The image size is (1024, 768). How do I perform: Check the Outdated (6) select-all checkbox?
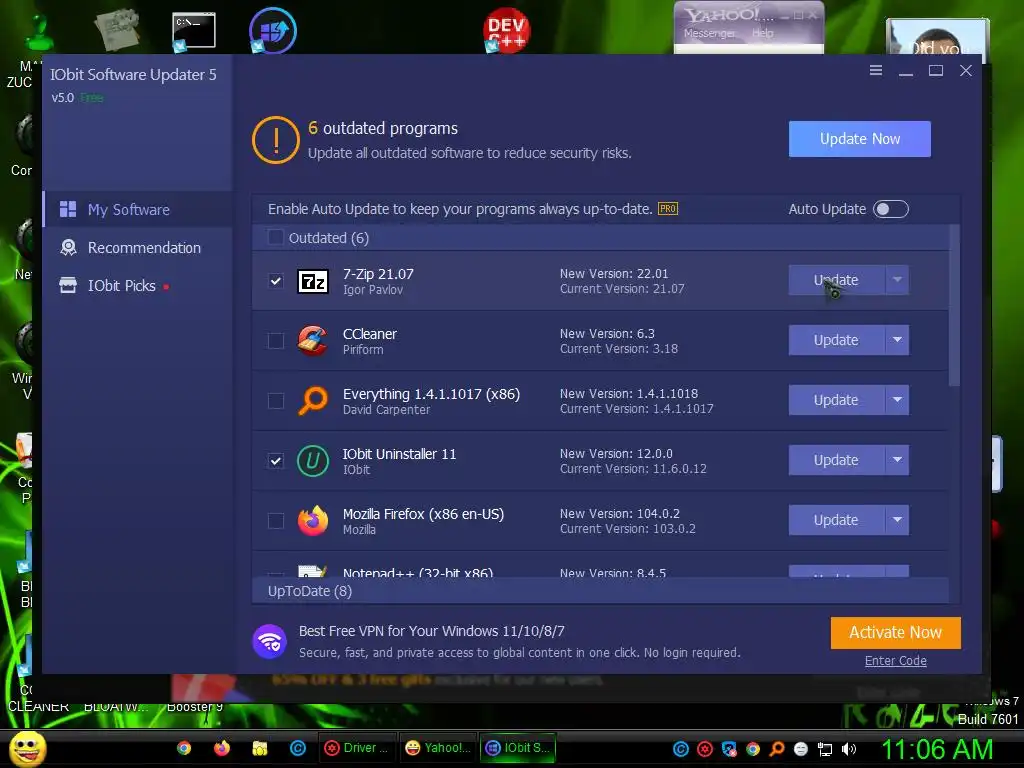[x=276, y=238]
